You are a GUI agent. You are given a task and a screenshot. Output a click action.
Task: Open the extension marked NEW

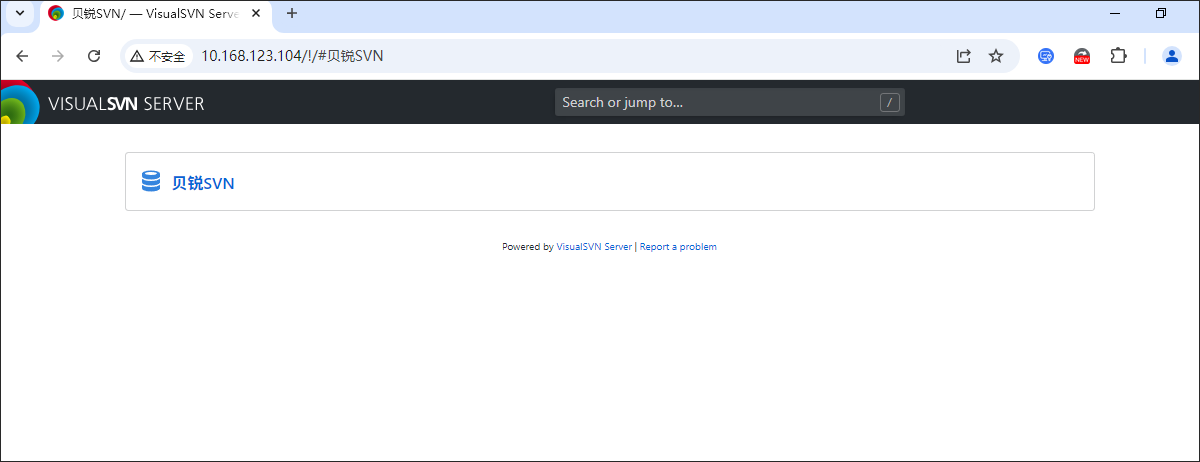pos(1082,56)
